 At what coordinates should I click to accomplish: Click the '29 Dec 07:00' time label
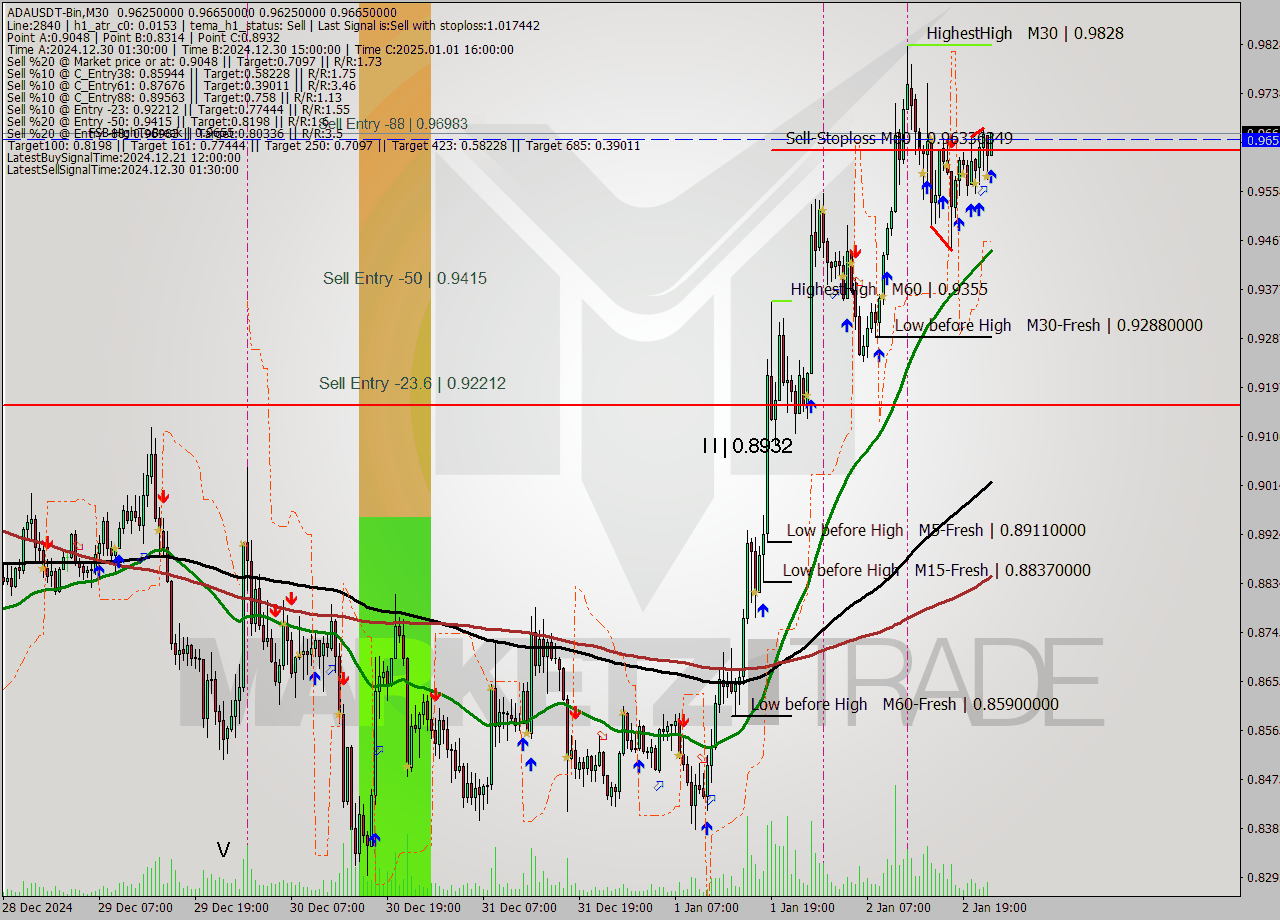point(135,908)
